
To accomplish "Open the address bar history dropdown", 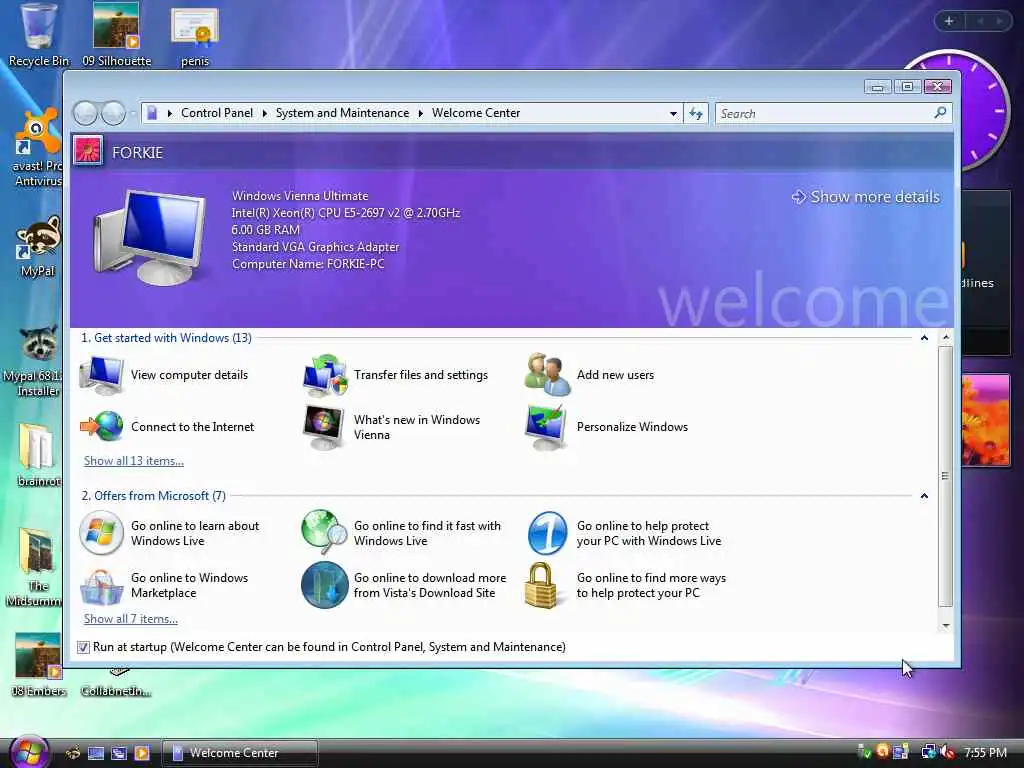I will tap(673, 114).
